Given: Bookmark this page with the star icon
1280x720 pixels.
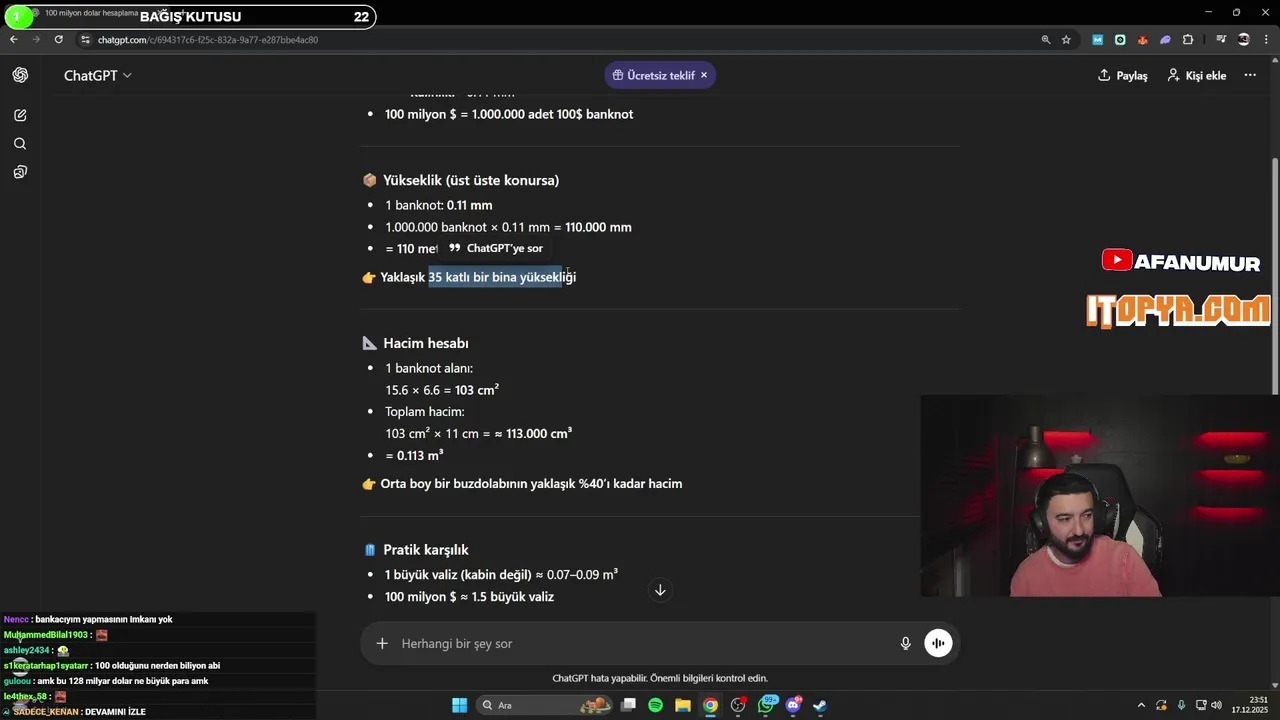Looking at the screenshot, I should (x=1067, y=40).
